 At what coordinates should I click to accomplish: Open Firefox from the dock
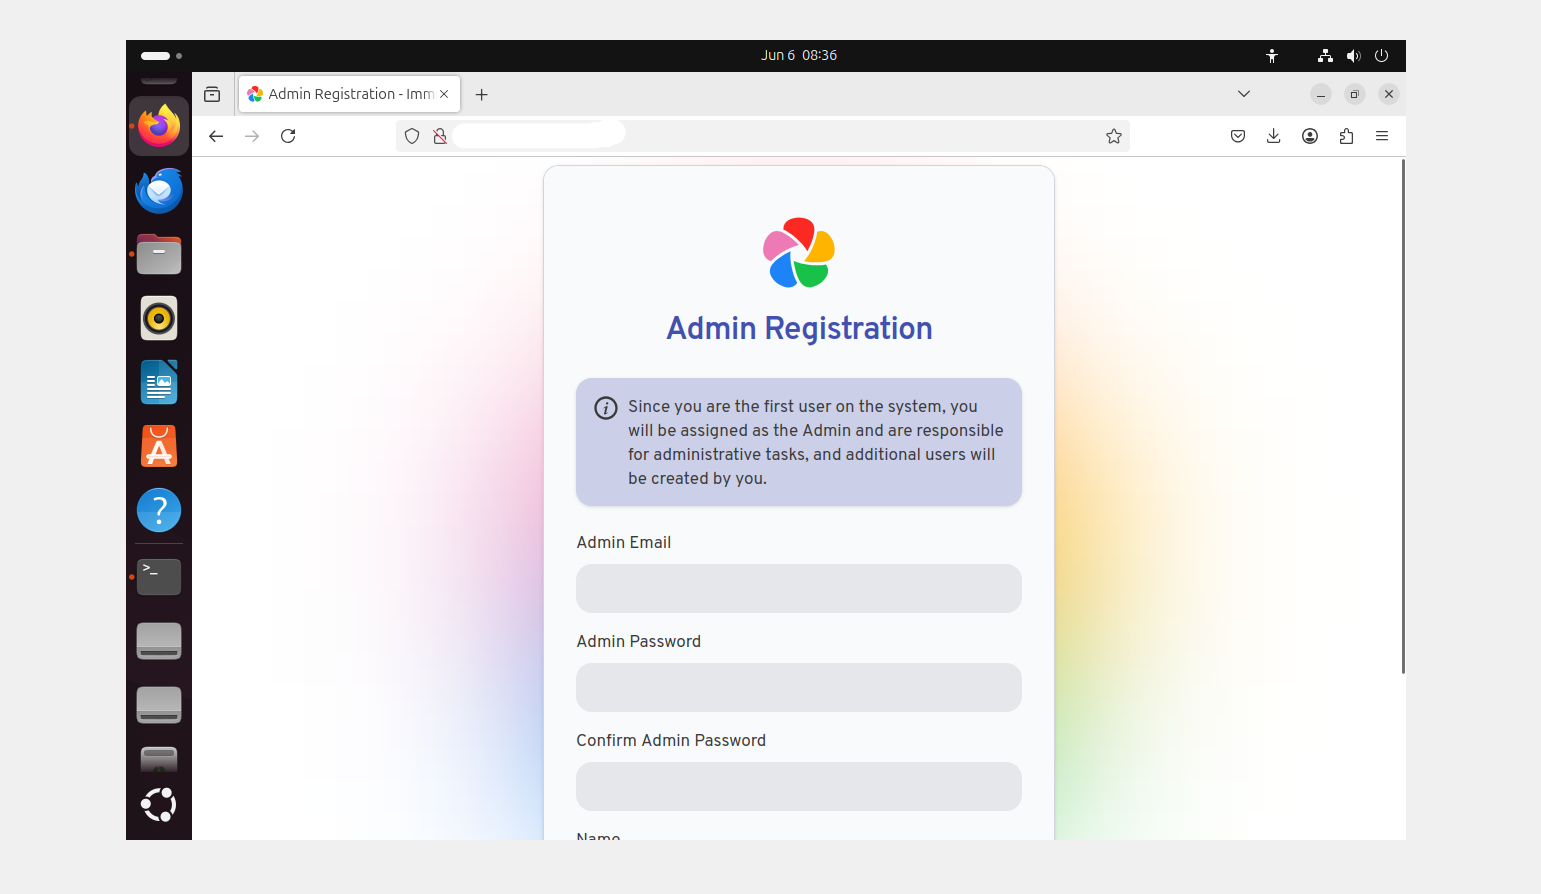point(159,126)
